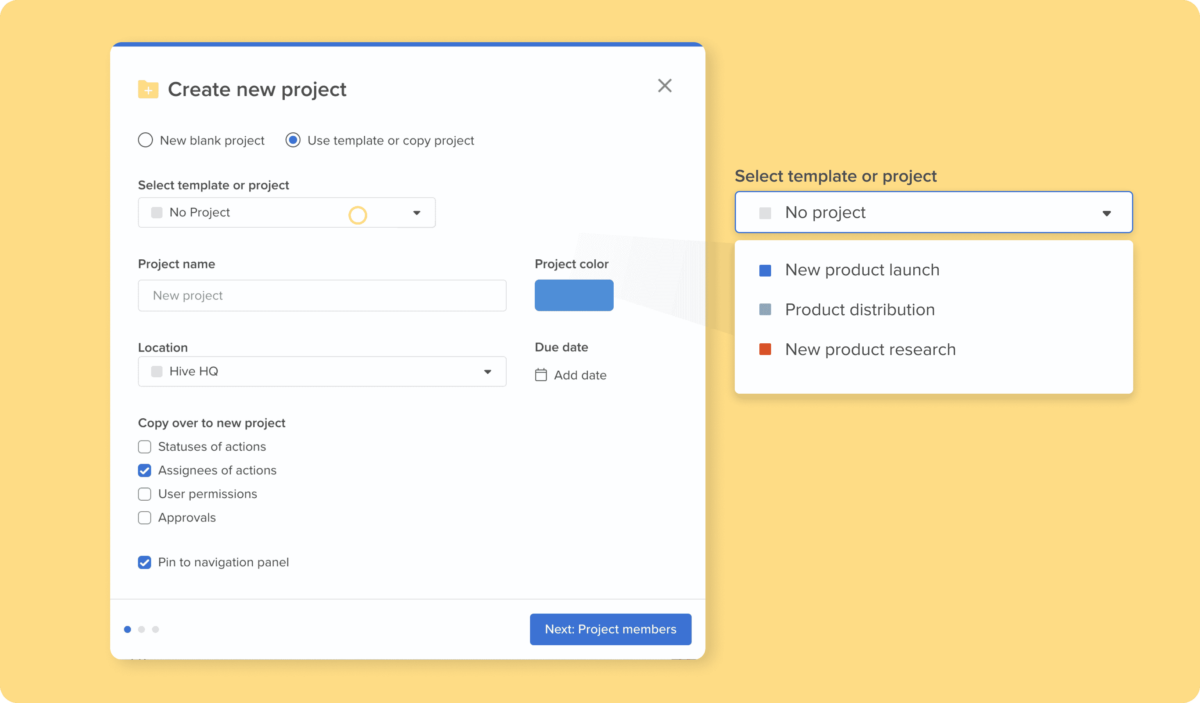Click the yellow folder icon beside Create new project

(147, 89)
